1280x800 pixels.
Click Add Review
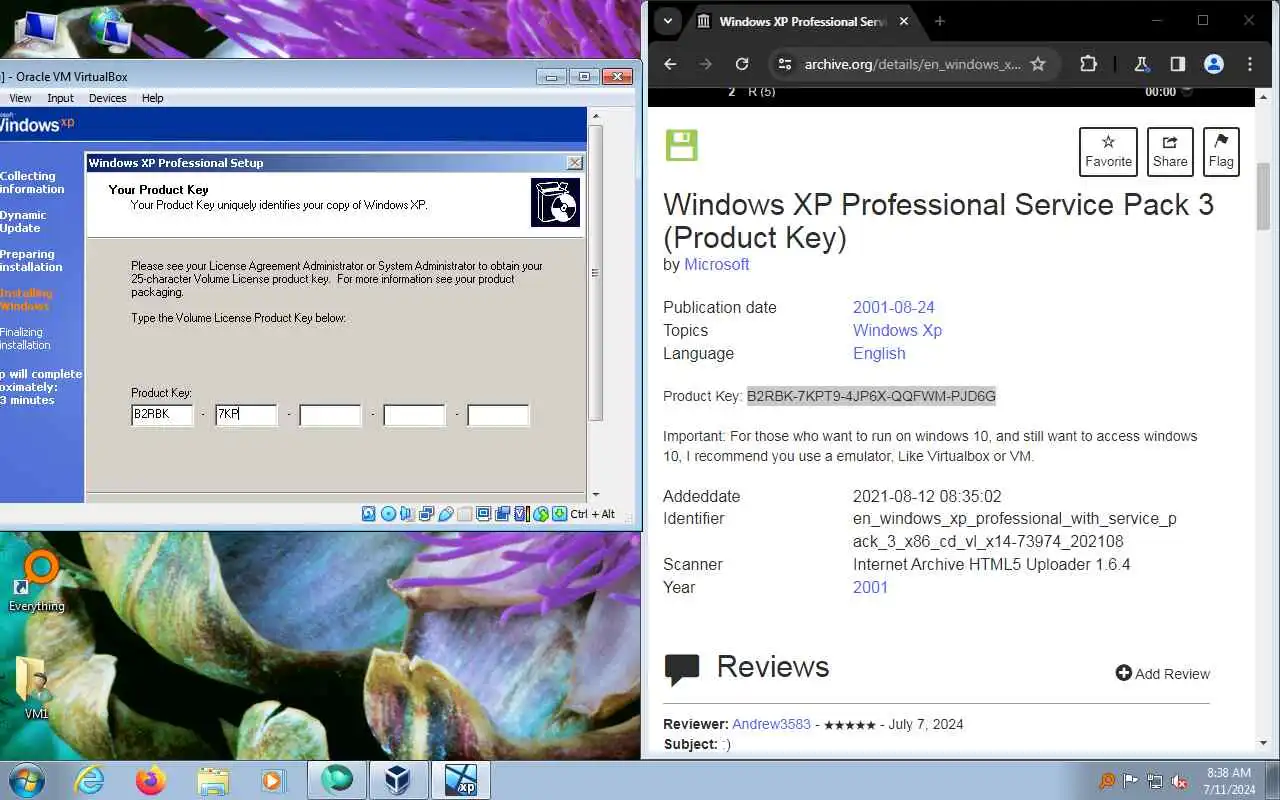tap(1163, 674)
